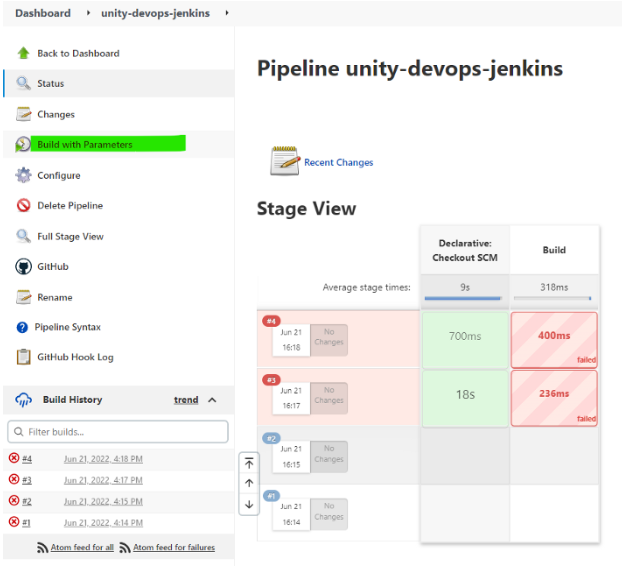Click the #2 badge in Stage View

(271, 438)
